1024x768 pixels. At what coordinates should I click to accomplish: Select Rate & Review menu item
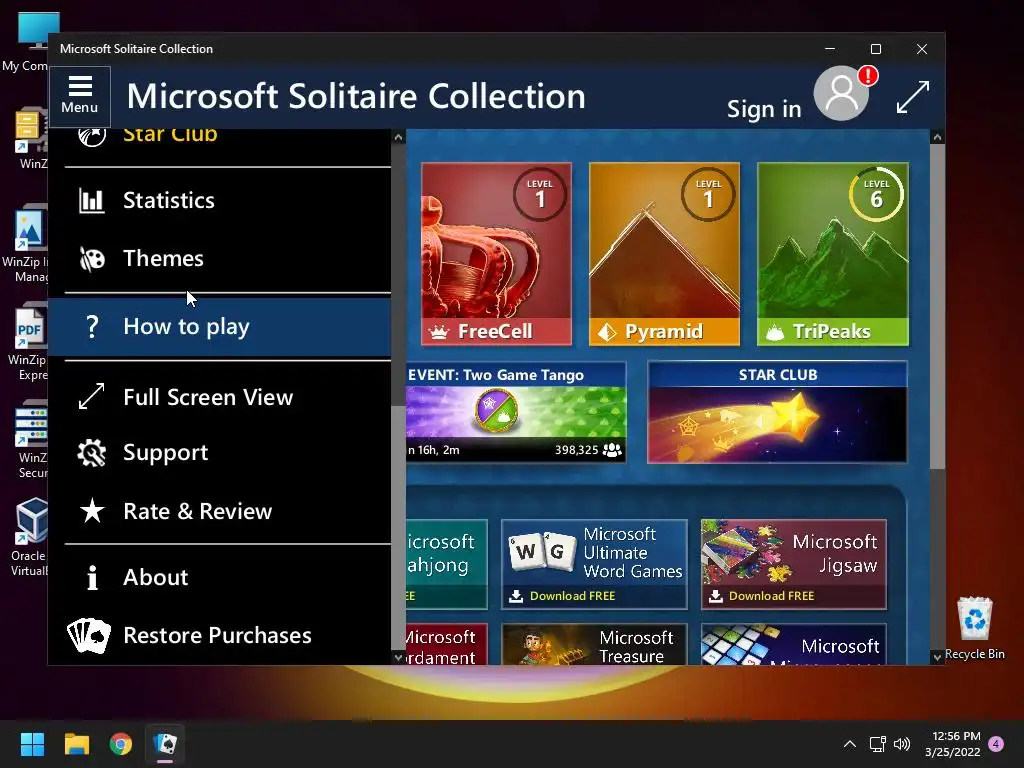(x=219, y=511)
